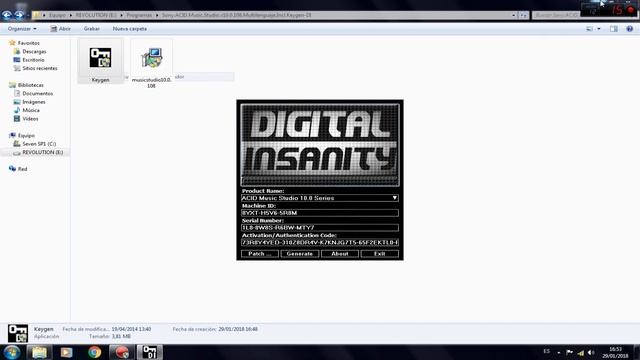Open Google Chrome from the taskbar

coord(94,352)
